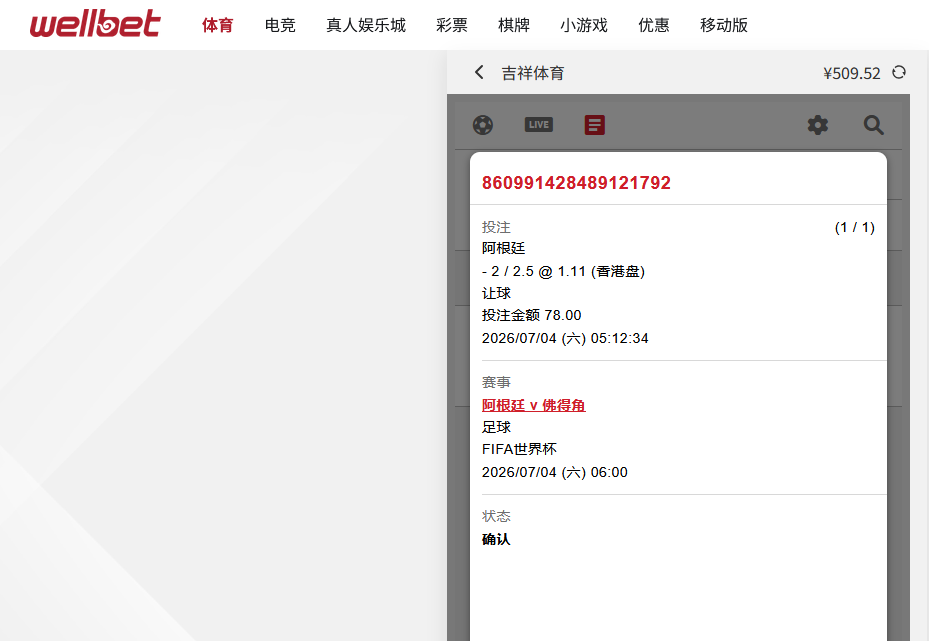Refresh the account balance
Viewport: 929px width, 641px height.
pyautogui.click(x=899, y=72)
